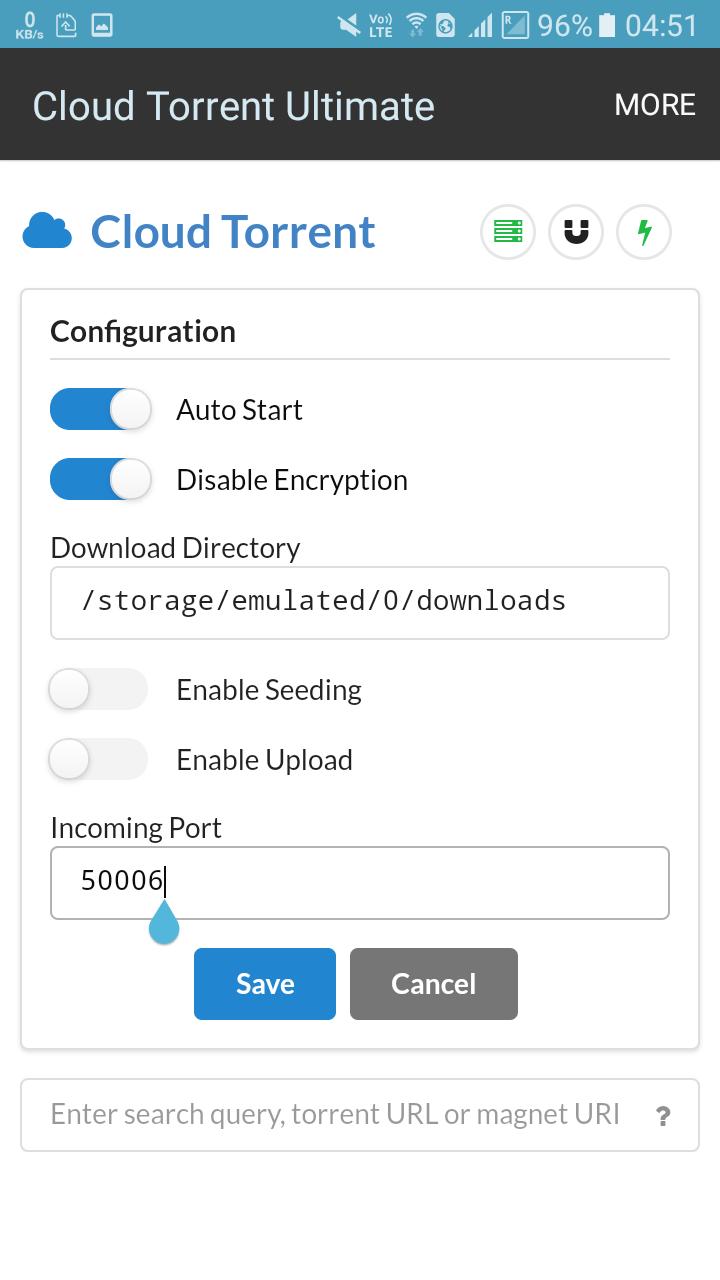Turn on the Enable Upload switch
The image size is (720, 1280).
coord(98,760)
